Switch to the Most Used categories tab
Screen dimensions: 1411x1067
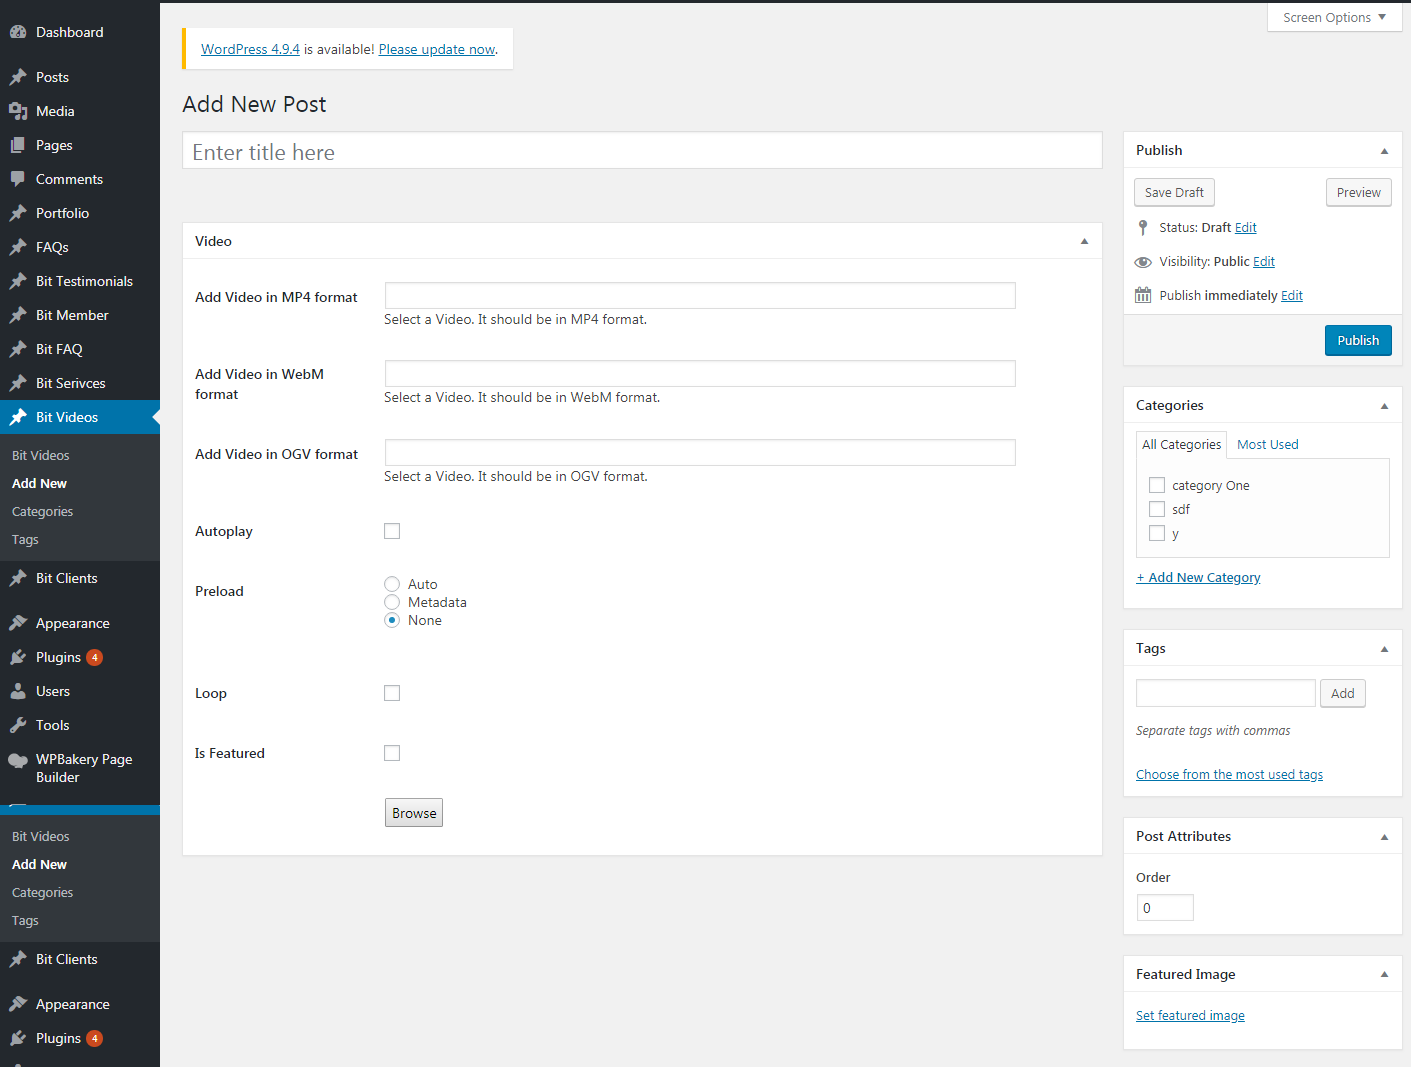[1267, 444]
